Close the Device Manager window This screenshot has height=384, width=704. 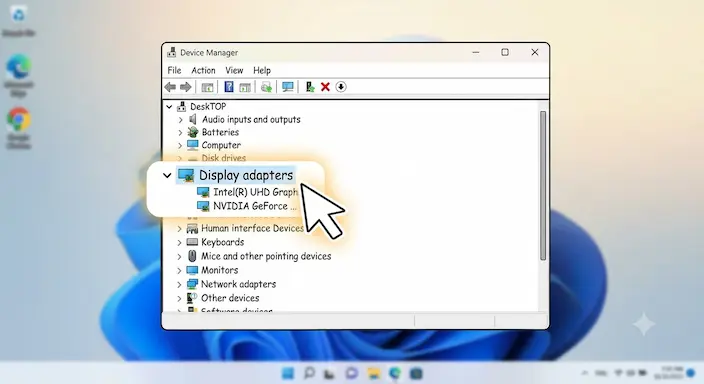coord(535,52)
